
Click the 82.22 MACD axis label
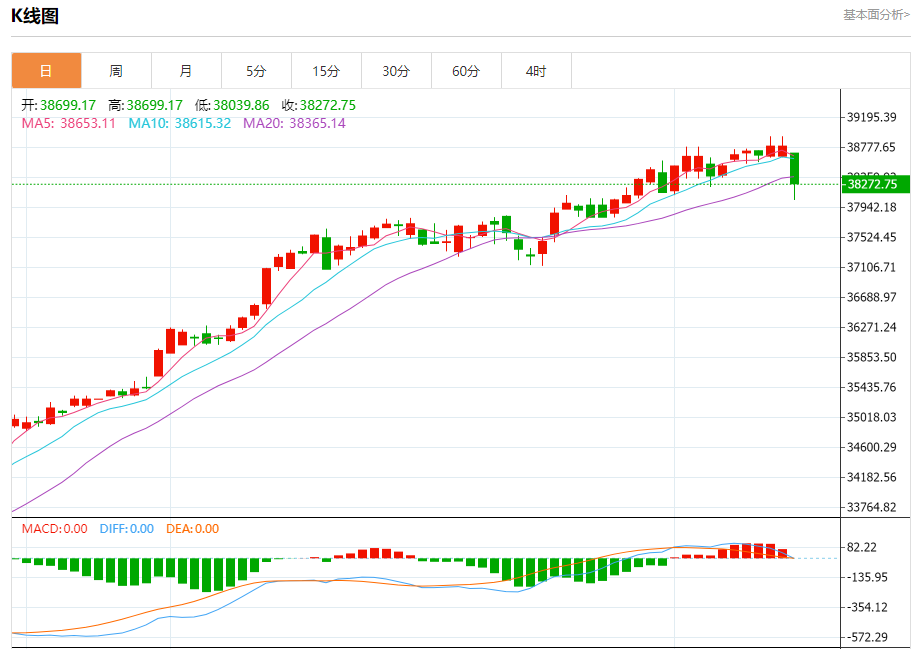coord(862,547)
